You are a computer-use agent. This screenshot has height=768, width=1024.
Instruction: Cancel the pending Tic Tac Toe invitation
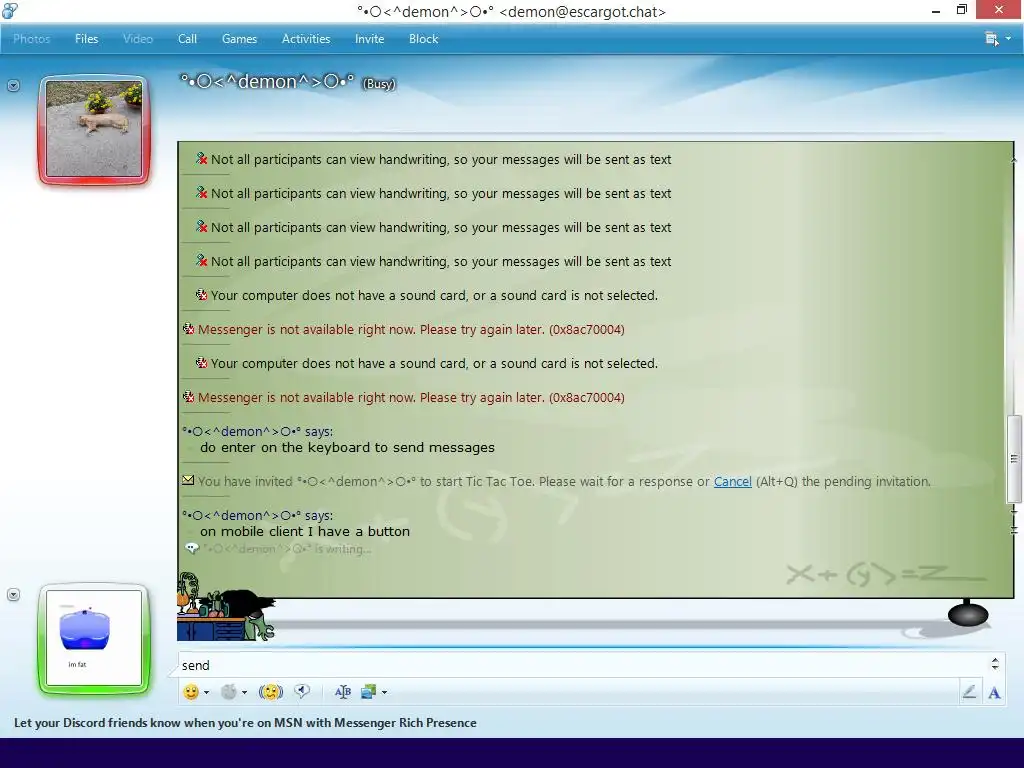732,482
